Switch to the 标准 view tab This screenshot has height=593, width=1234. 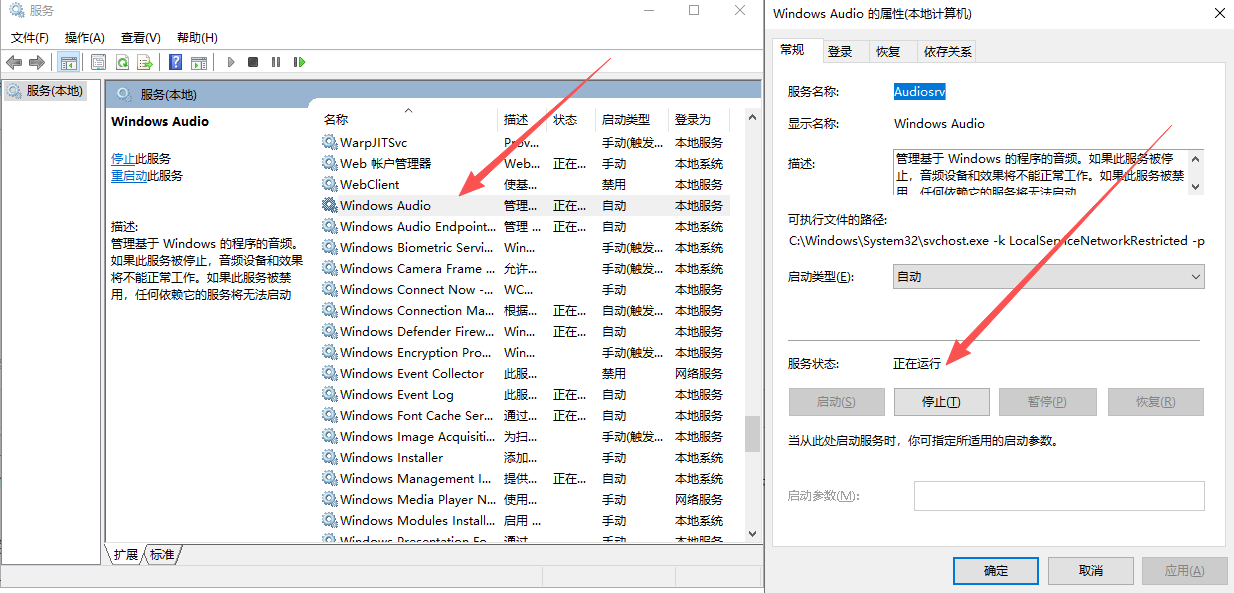tap(162, 554)
